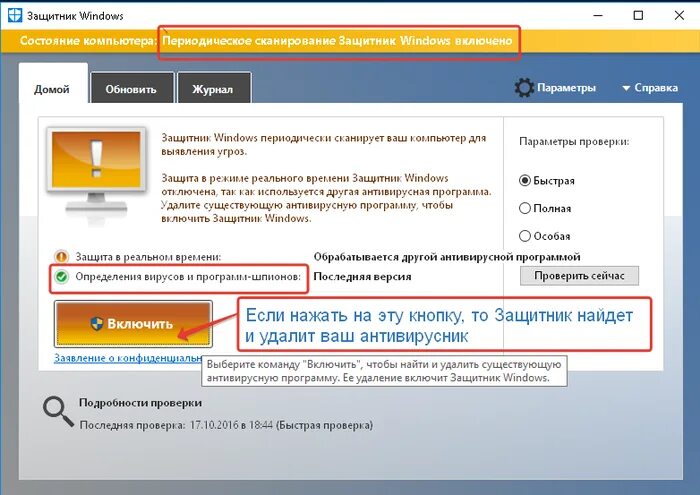The width and height of the screenshot is (700, 495).
Task: Click 'Защита в реальном времени:' label
Action: [148, 257]
